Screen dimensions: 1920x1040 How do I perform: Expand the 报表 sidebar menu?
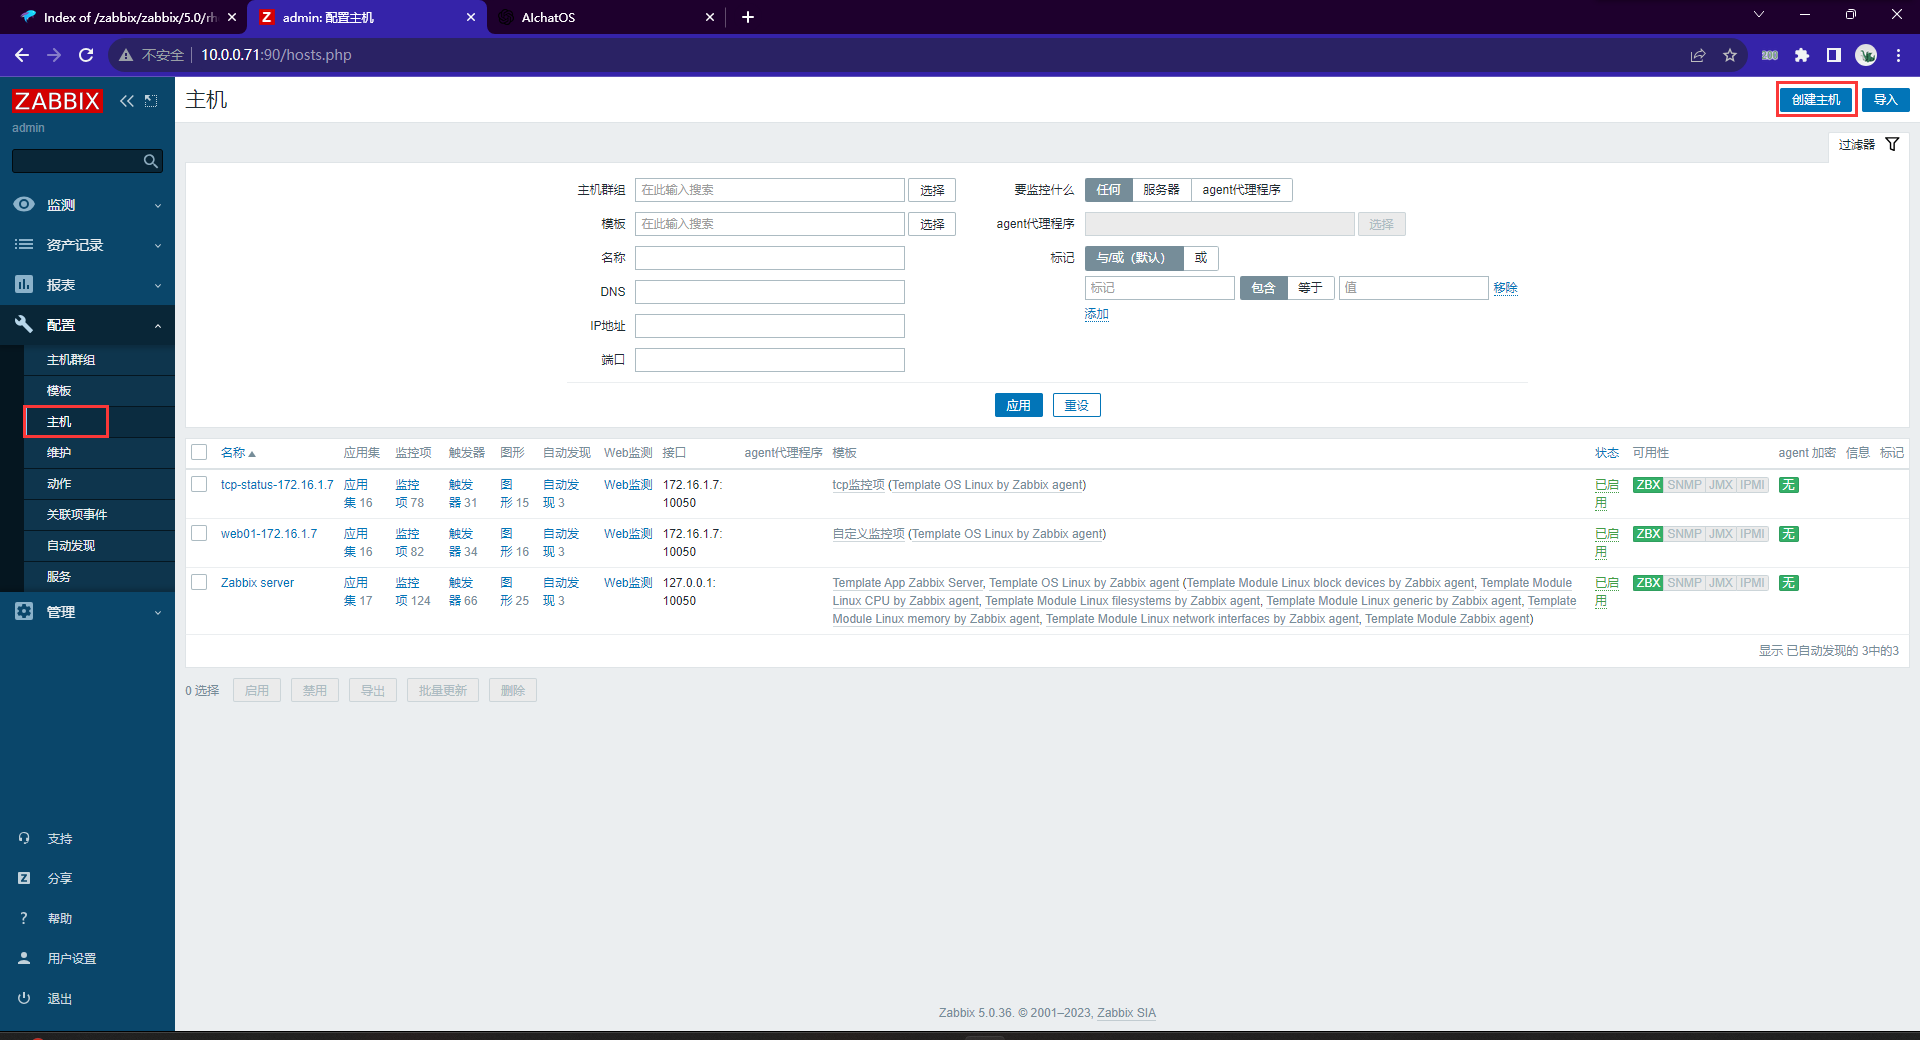[87, 285]
